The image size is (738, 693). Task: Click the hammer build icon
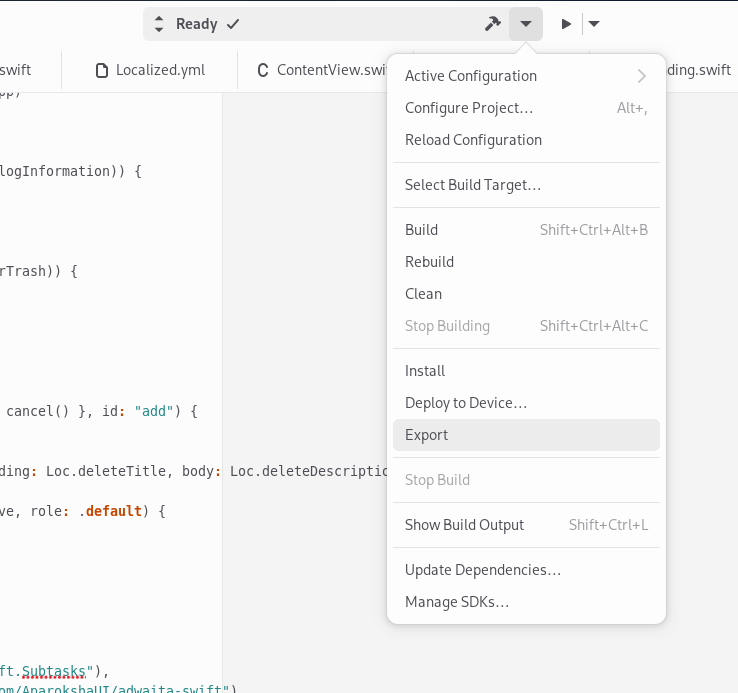point(492,24)
